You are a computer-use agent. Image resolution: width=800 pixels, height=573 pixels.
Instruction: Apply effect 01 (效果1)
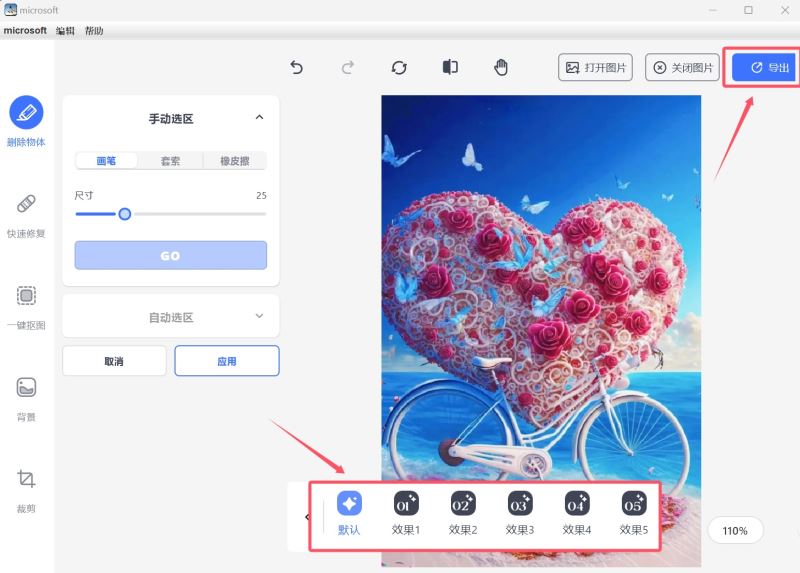(x=406, y=513)
